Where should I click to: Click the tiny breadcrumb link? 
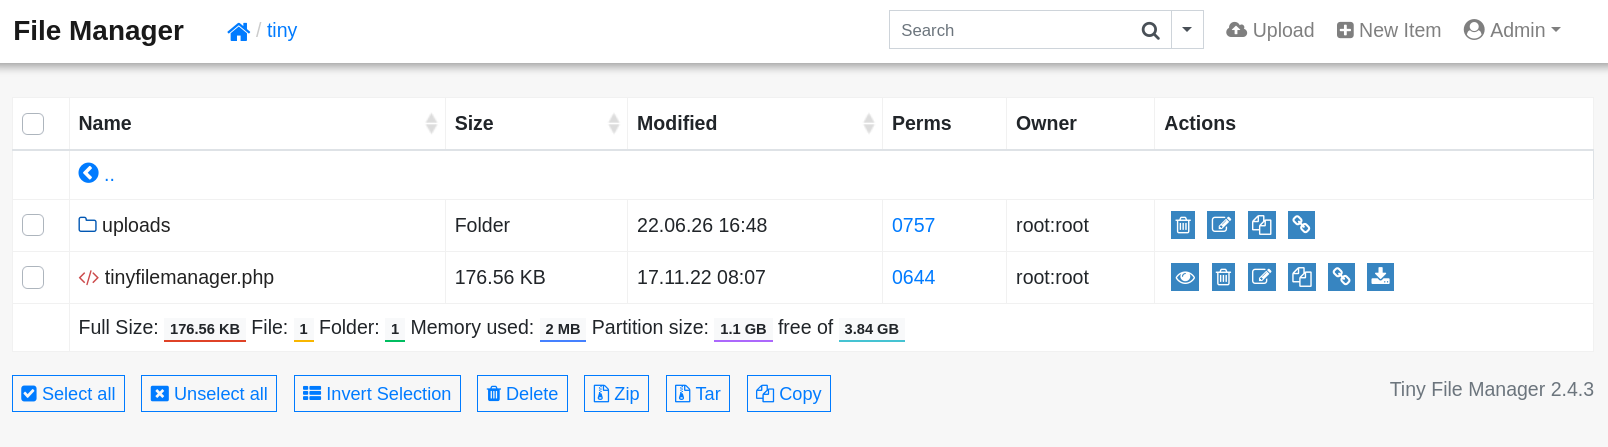point(282,30)
